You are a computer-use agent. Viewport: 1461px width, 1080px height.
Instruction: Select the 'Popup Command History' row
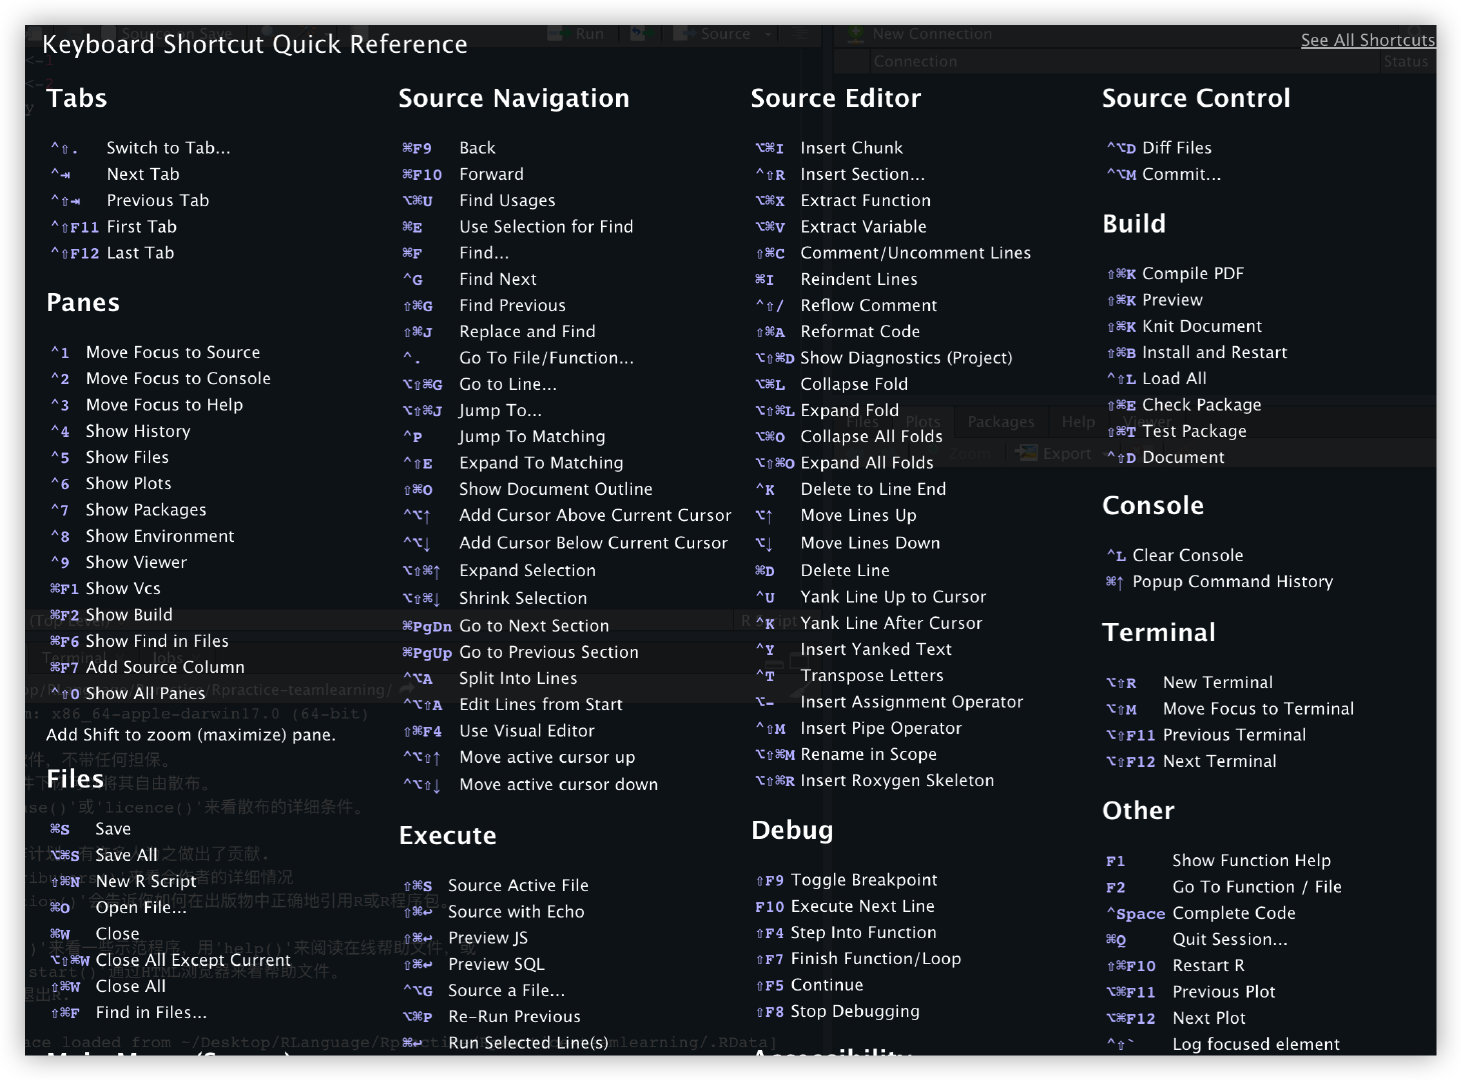click(x=1219, y=581)
